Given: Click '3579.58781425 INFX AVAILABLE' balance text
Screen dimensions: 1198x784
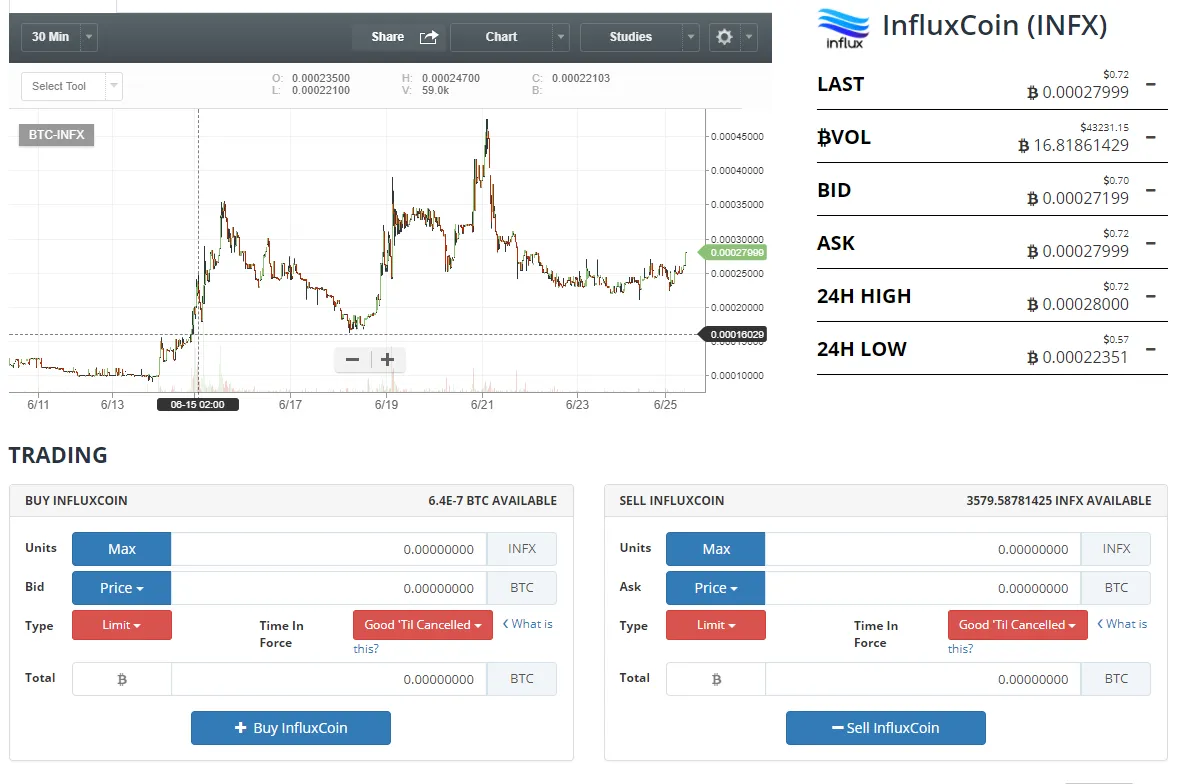Looking at the screenshot, I should (x=1059, y=501).
